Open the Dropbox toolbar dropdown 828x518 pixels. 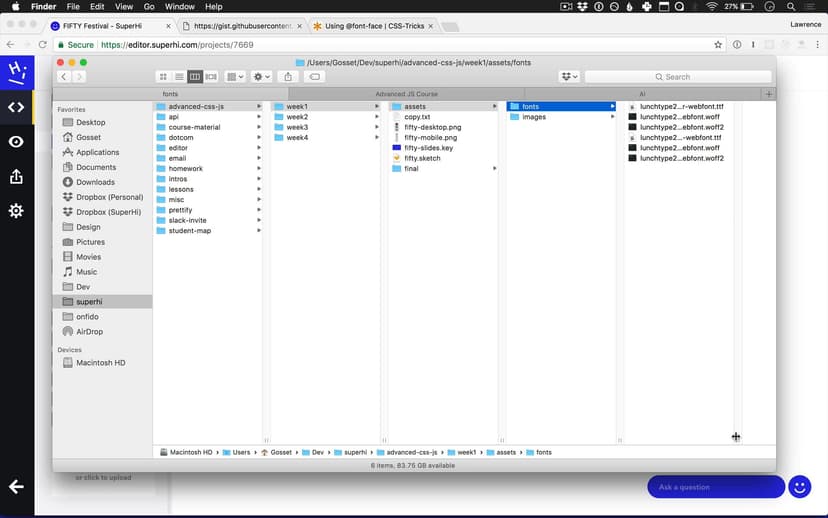(x=570, y=77)
